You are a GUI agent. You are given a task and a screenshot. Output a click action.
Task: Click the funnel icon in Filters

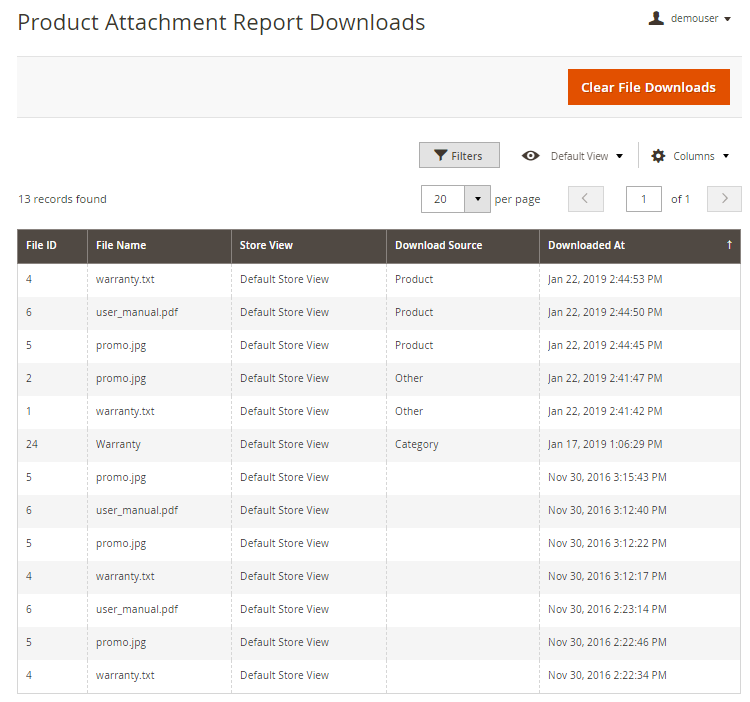440,156
